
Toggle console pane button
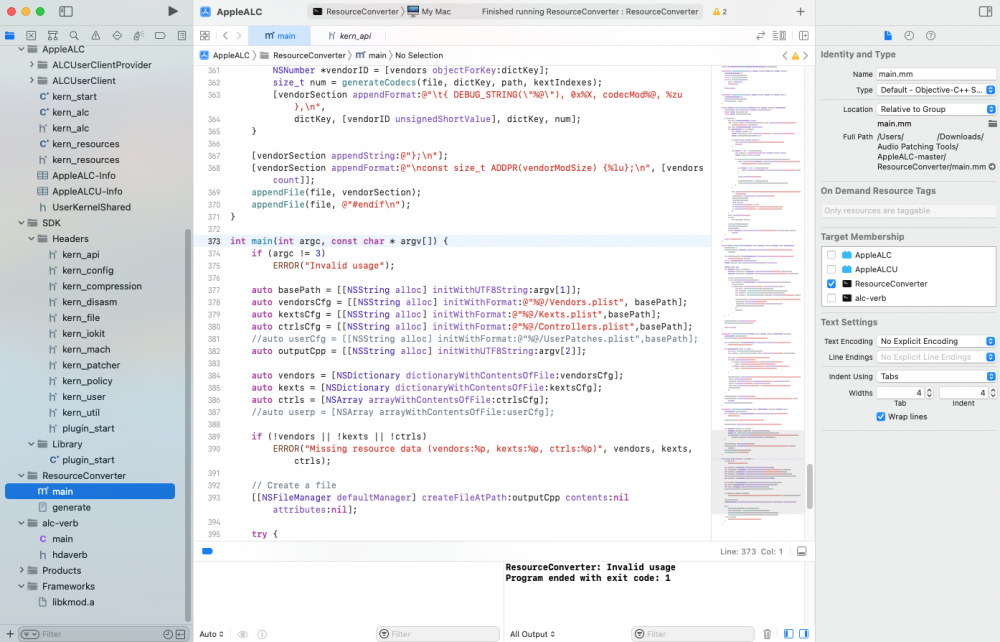pos(804,634)
